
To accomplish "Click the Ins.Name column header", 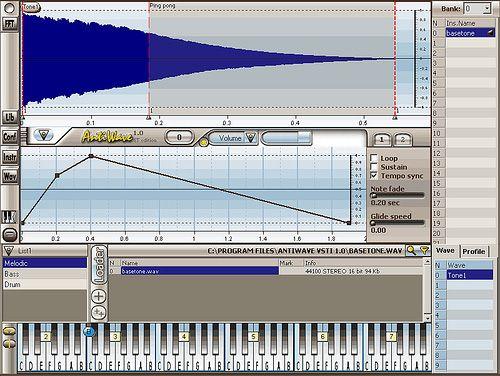I will (x=470, y=23).
